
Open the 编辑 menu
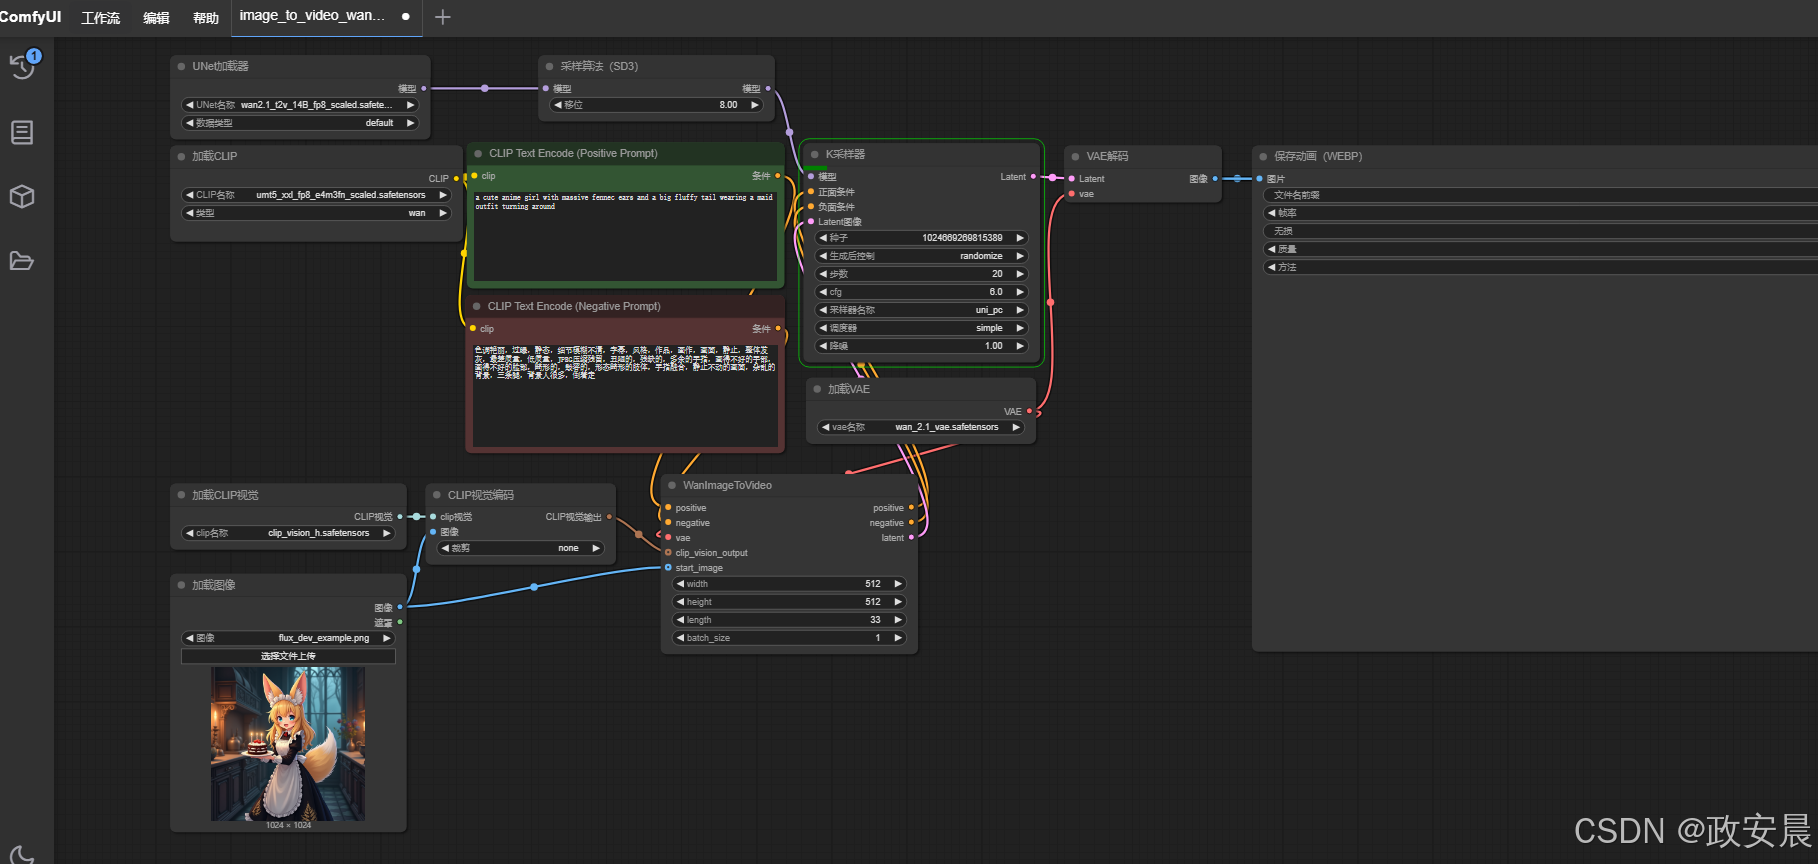click(156, 18)
